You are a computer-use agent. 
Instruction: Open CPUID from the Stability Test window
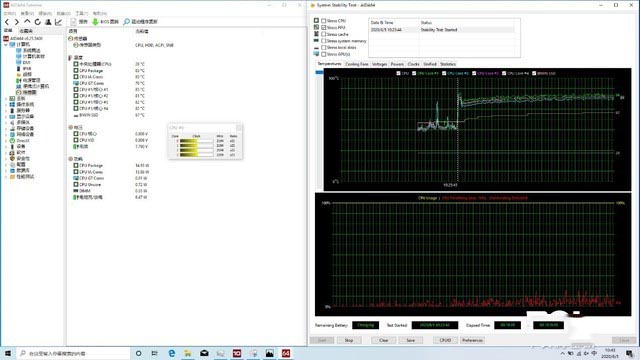click(x=445, y=340)
